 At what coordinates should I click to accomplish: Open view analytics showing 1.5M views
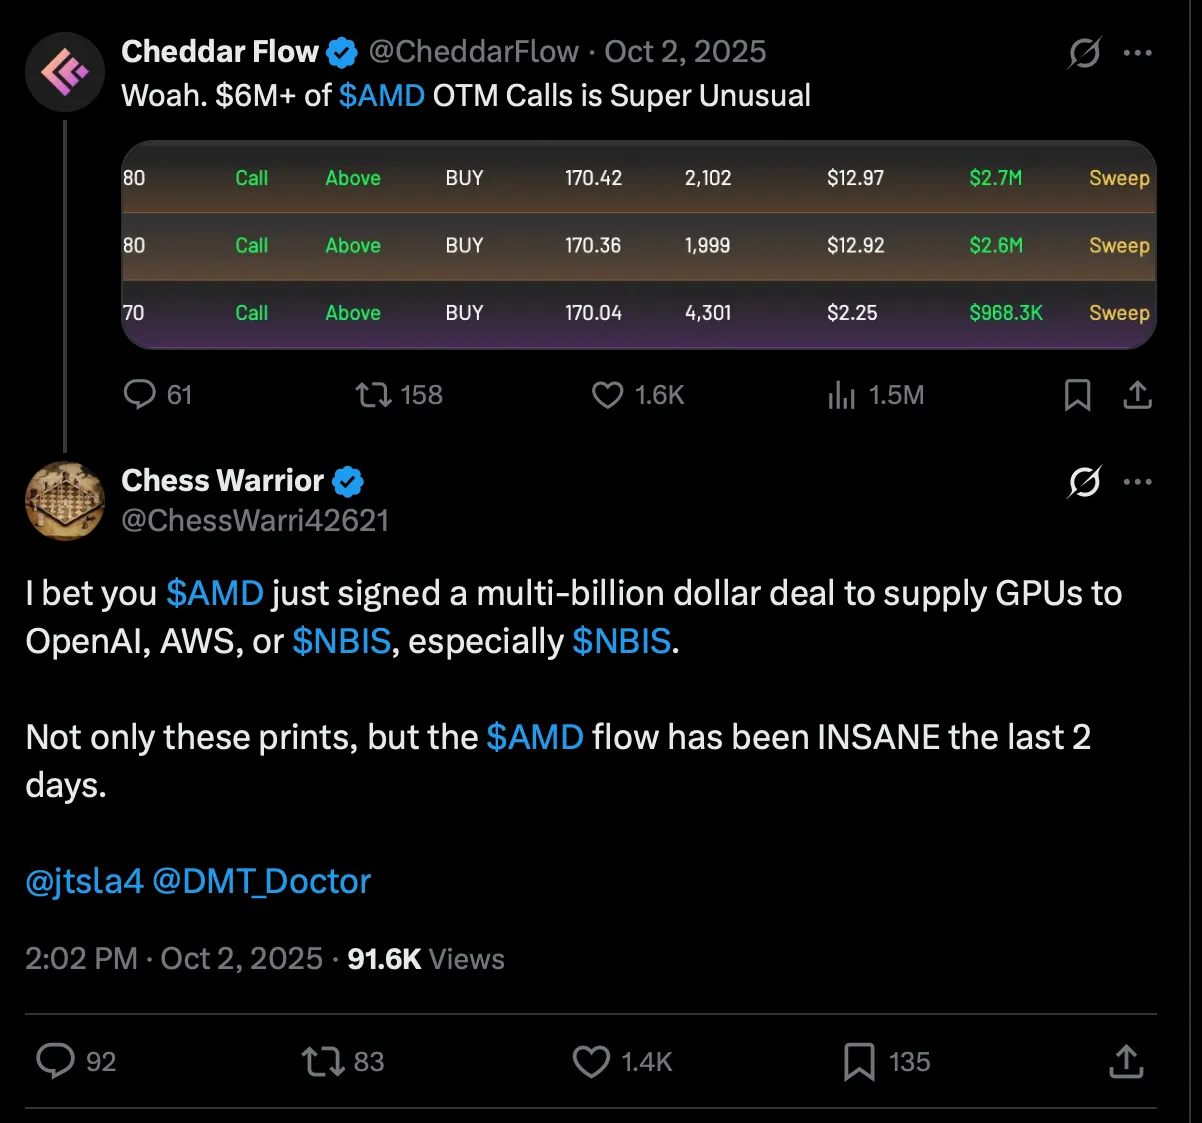[842, 395]
